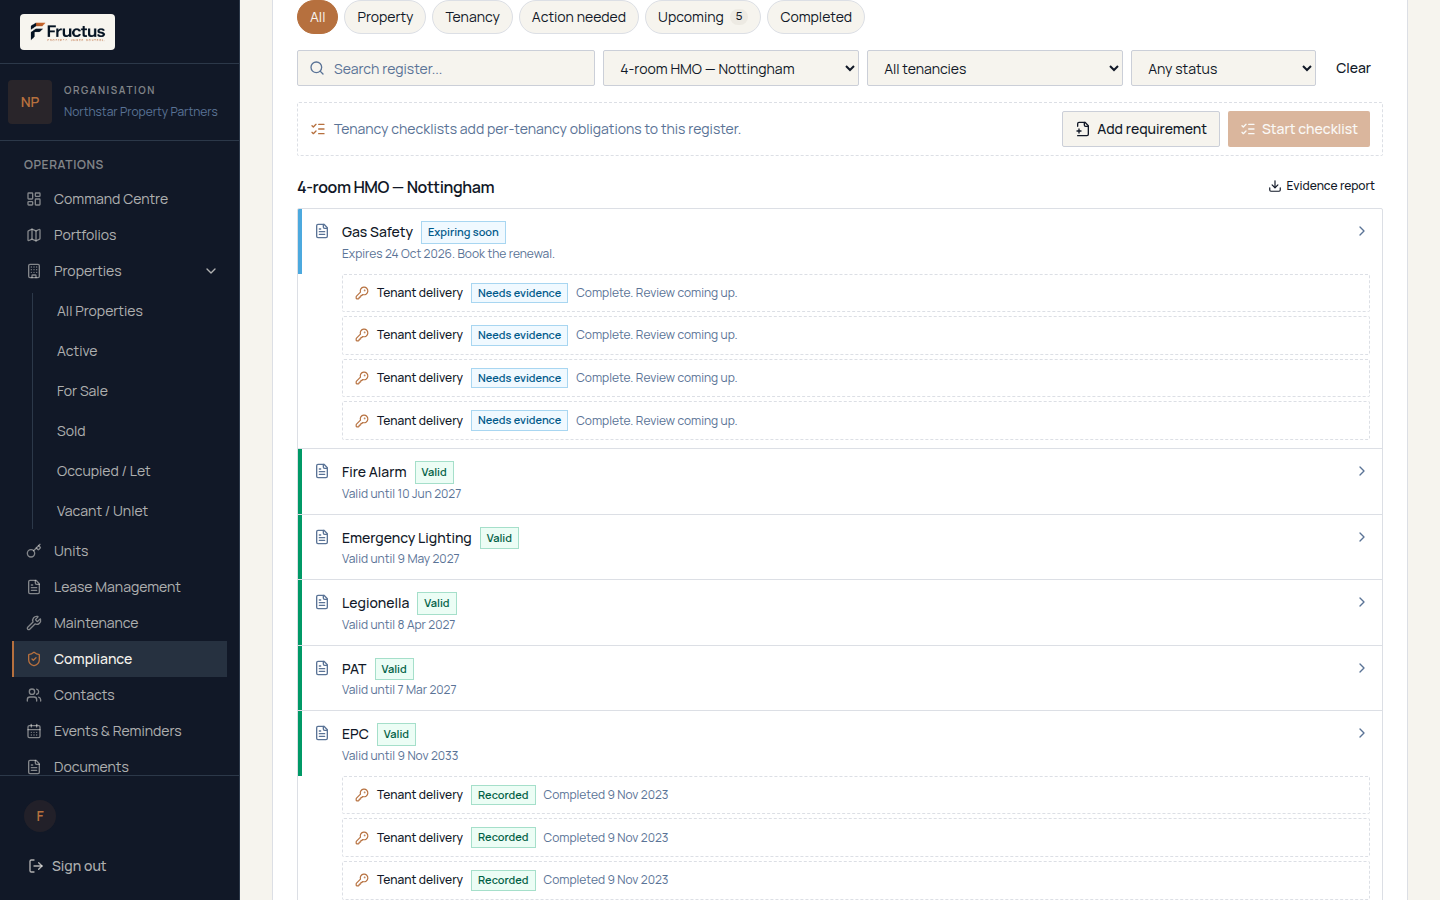Click the search magnifier icon
The height and width of the screenshot is (900, 1440).
click(317, 68)
